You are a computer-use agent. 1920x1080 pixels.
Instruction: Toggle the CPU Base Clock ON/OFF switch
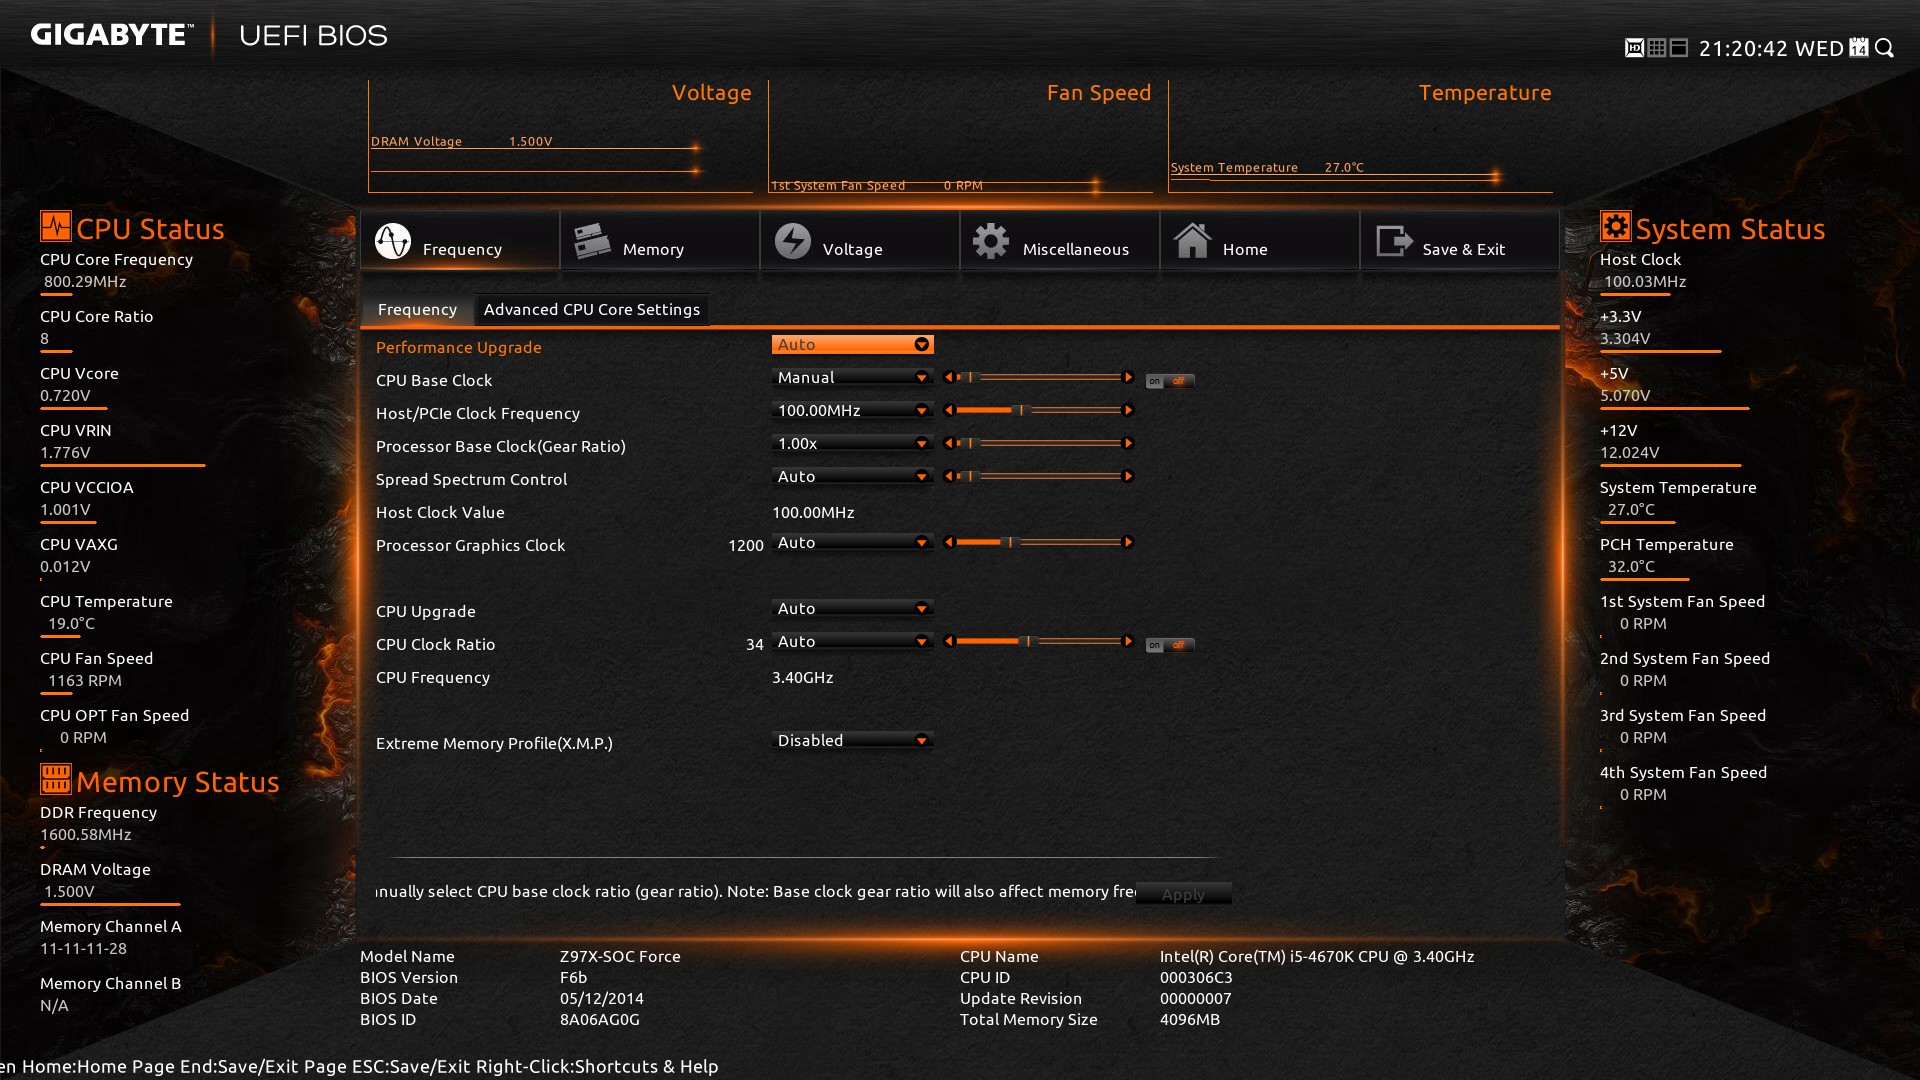(x=1167, y=381)
